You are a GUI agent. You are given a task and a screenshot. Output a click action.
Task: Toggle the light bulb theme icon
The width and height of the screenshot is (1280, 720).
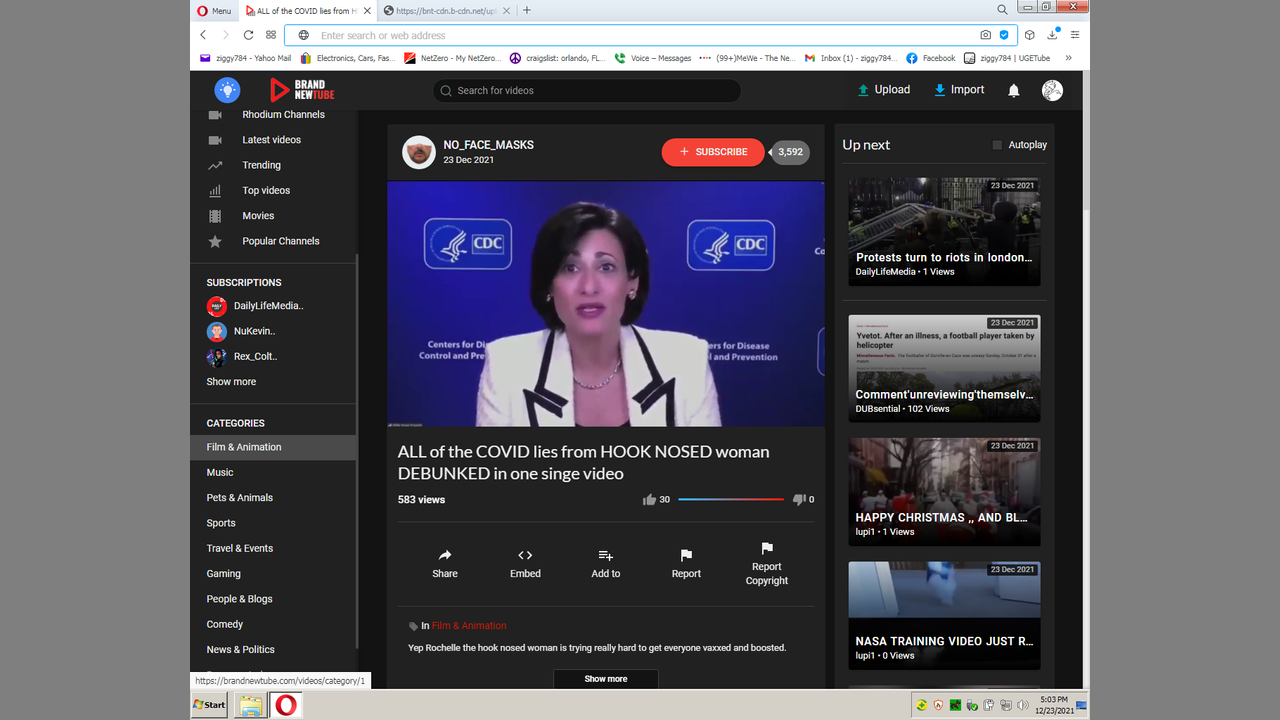(x=227, y=90)
